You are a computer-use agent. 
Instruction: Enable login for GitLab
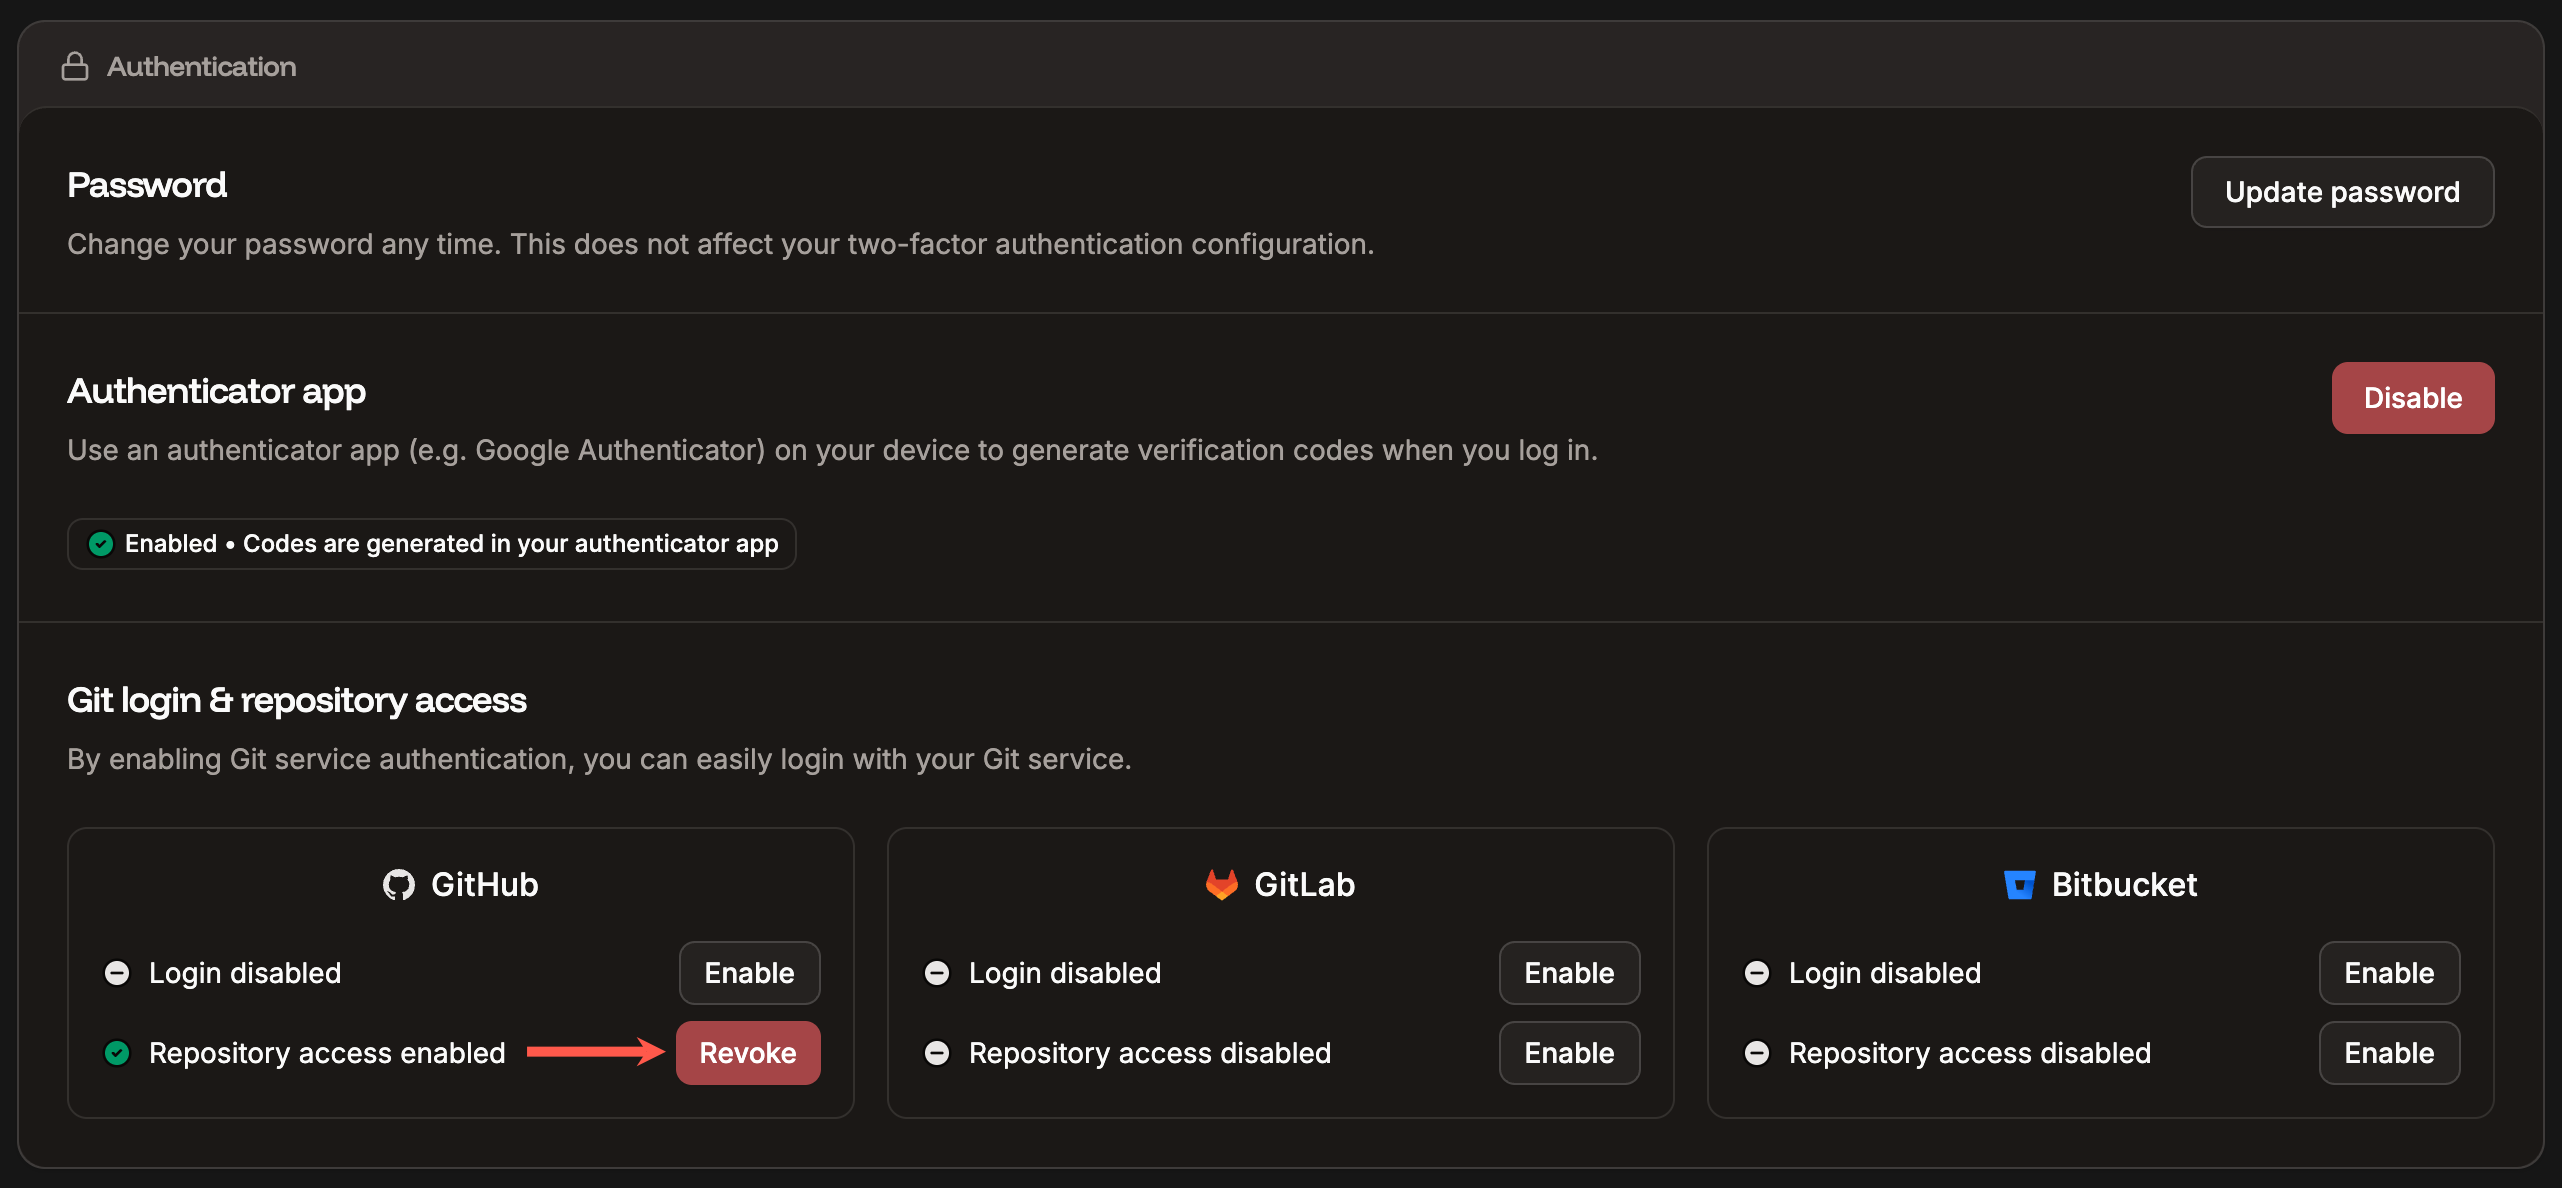point(1569,972)
